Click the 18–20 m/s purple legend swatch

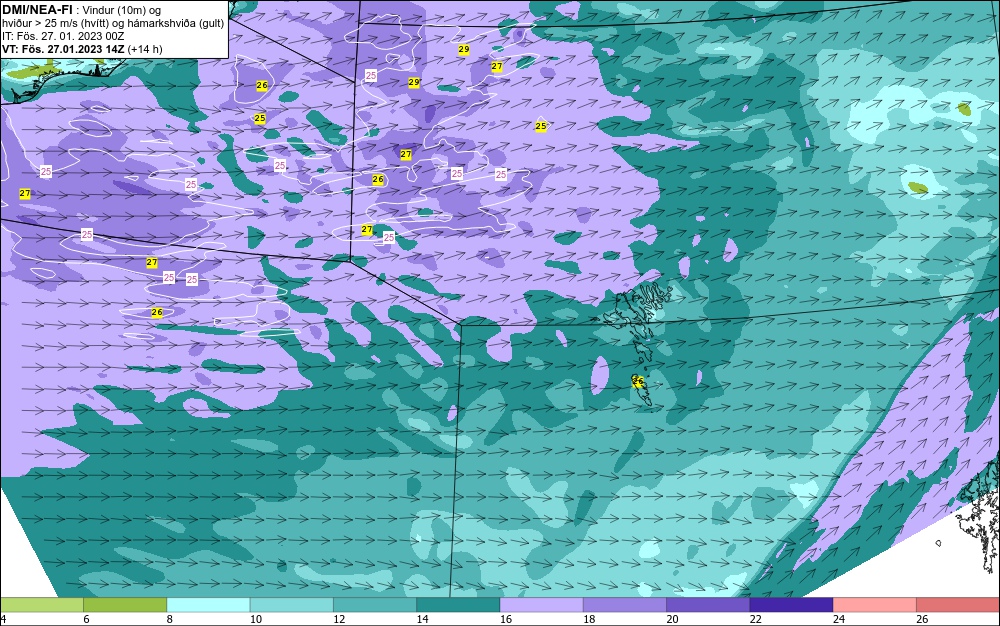tap(624, 604)
